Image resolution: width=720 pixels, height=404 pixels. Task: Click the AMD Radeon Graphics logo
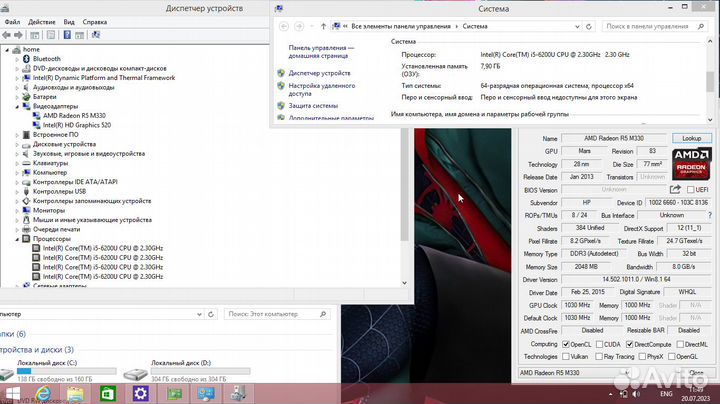click(x=692, y=163)
